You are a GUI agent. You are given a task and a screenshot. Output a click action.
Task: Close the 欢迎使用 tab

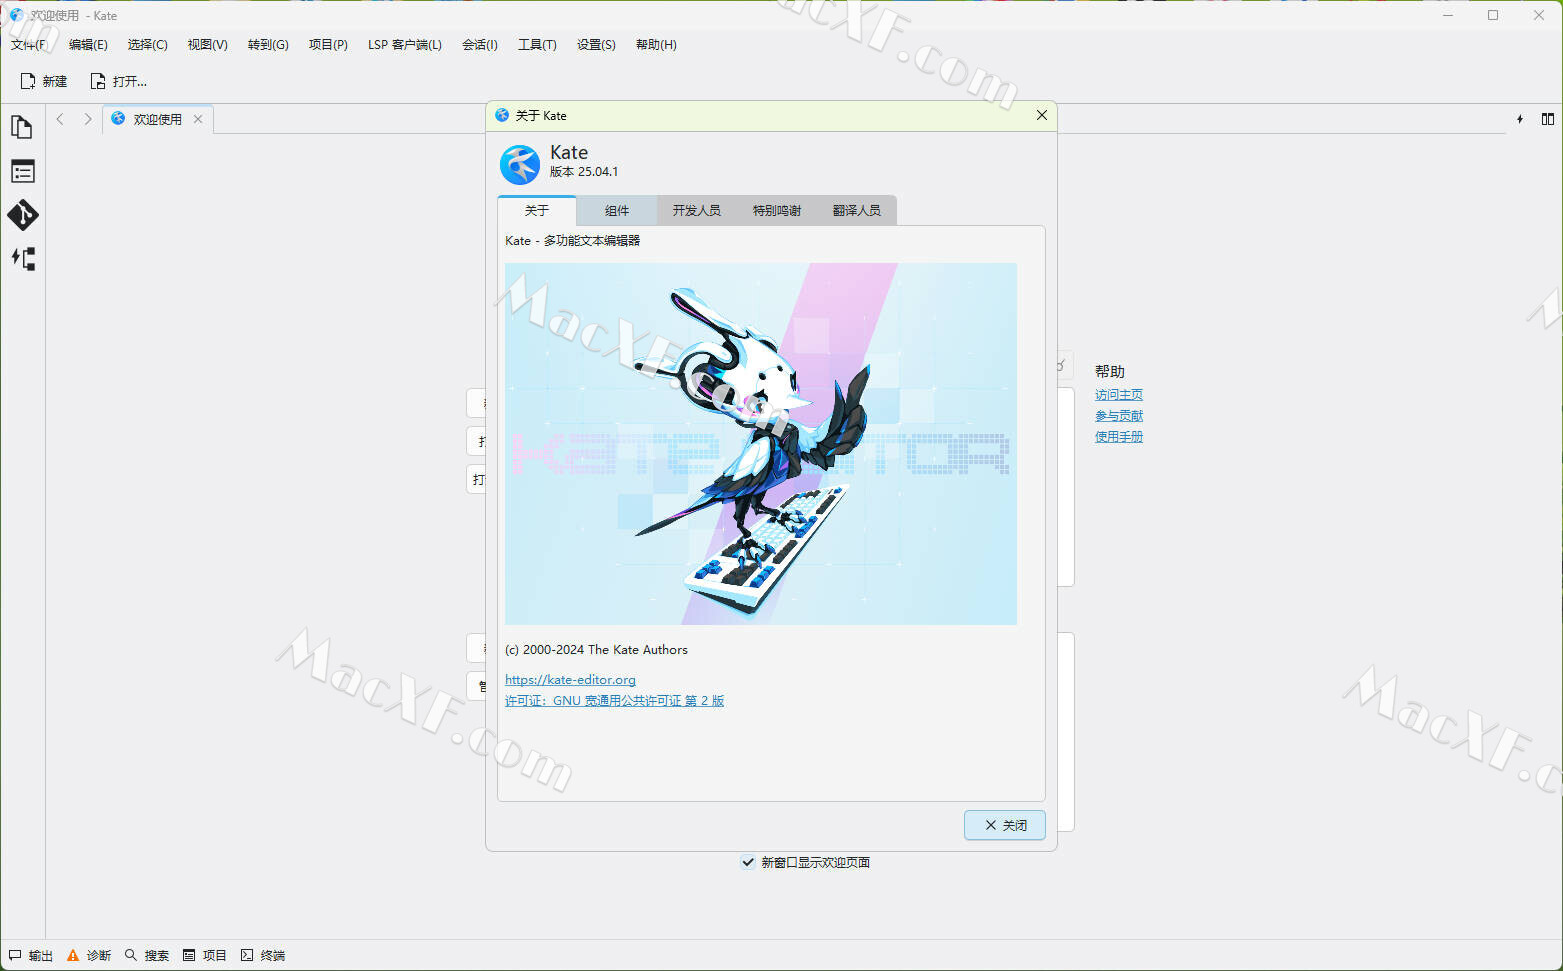(x=198, y=119)
